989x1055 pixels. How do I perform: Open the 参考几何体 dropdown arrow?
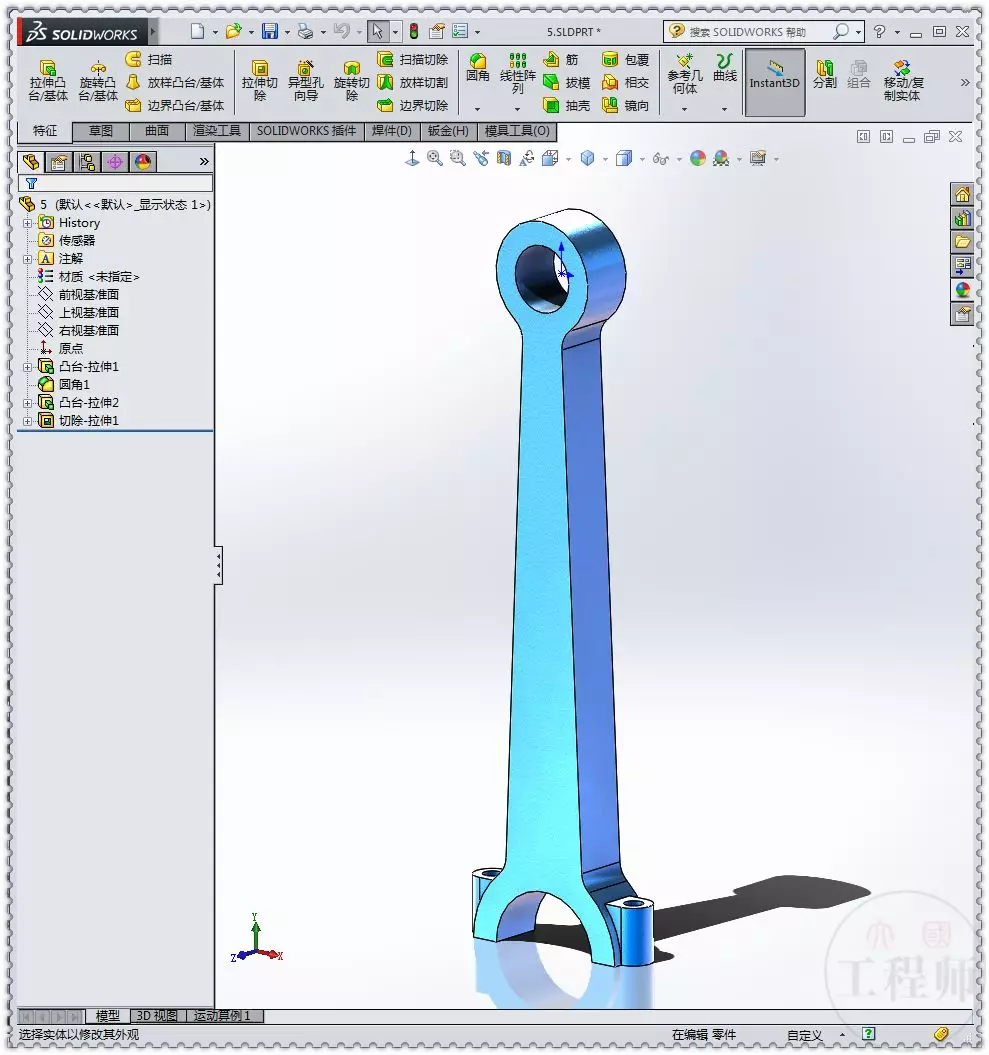pos(685,108)
